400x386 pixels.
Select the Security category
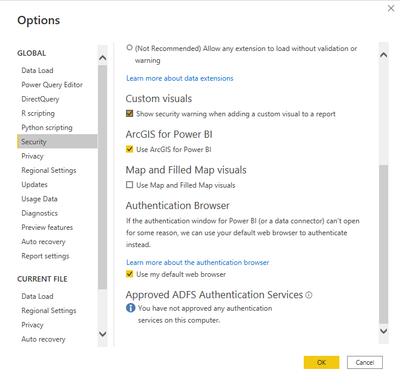point(57,141)
